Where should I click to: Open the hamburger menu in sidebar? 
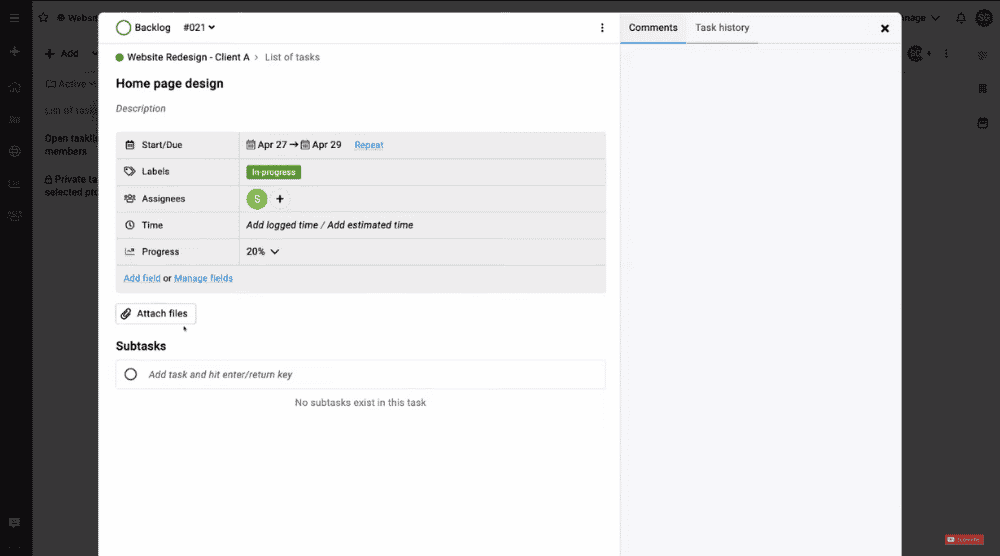point(14,18)
